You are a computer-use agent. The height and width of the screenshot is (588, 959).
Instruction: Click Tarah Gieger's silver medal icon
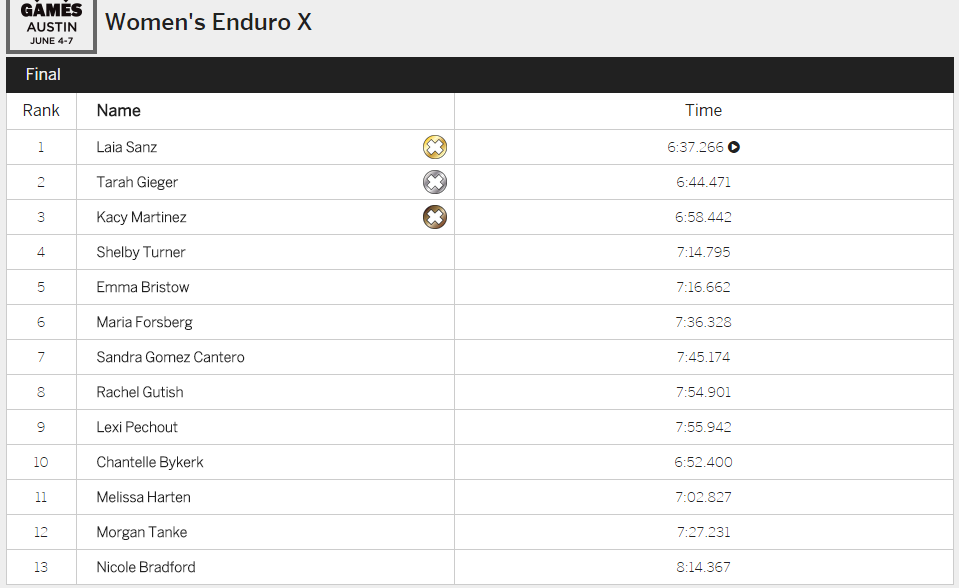(435, 182)
